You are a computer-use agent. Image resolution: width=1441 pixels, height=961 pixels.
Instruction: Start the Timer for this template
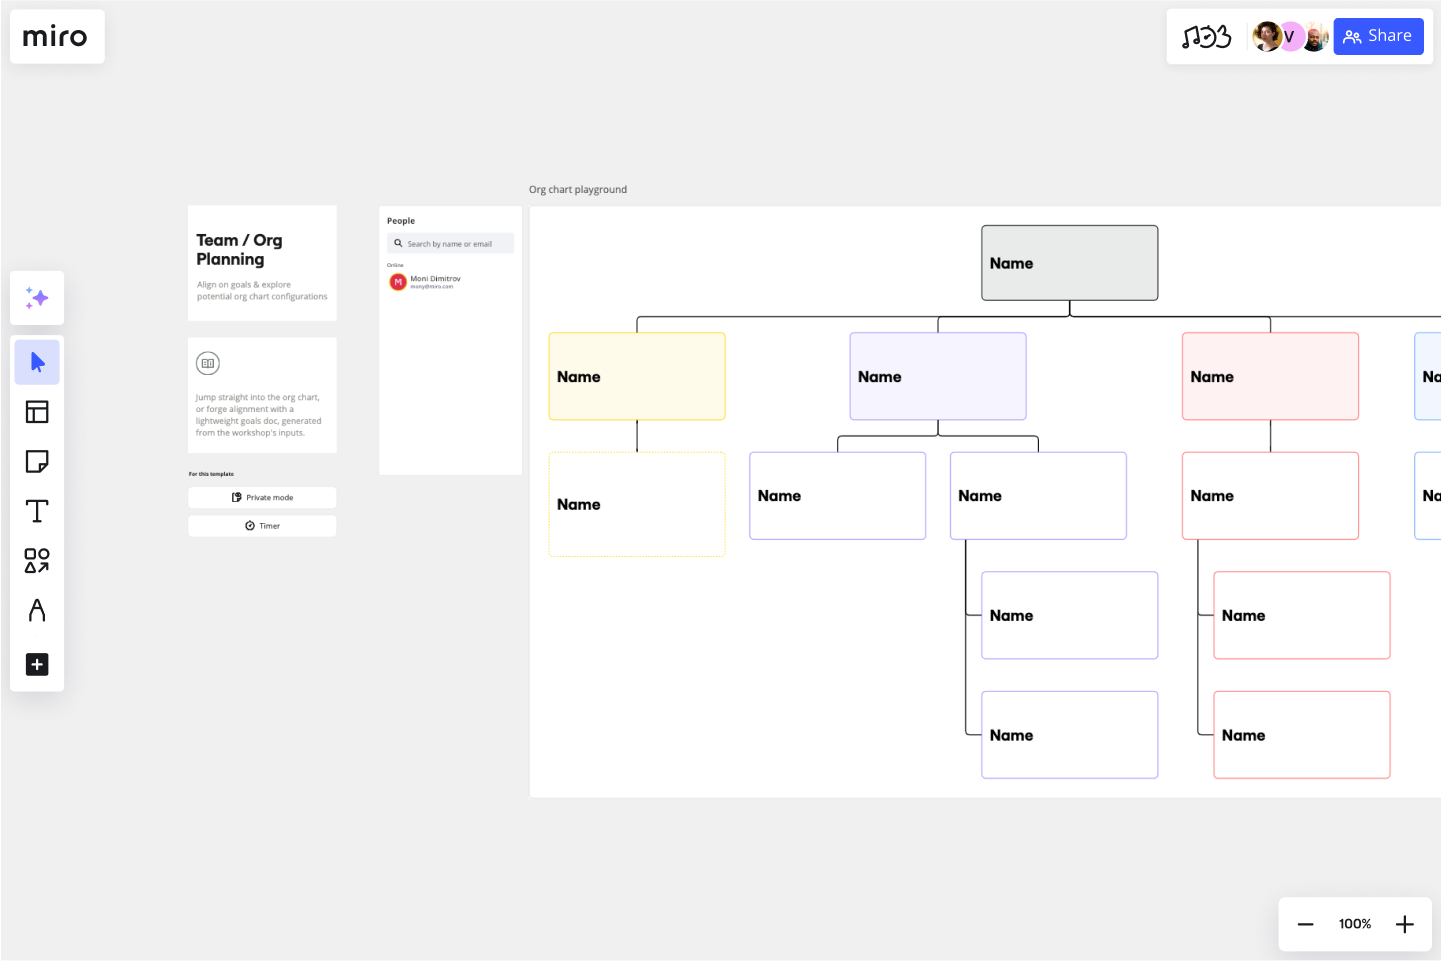click(x=262, y=525)
